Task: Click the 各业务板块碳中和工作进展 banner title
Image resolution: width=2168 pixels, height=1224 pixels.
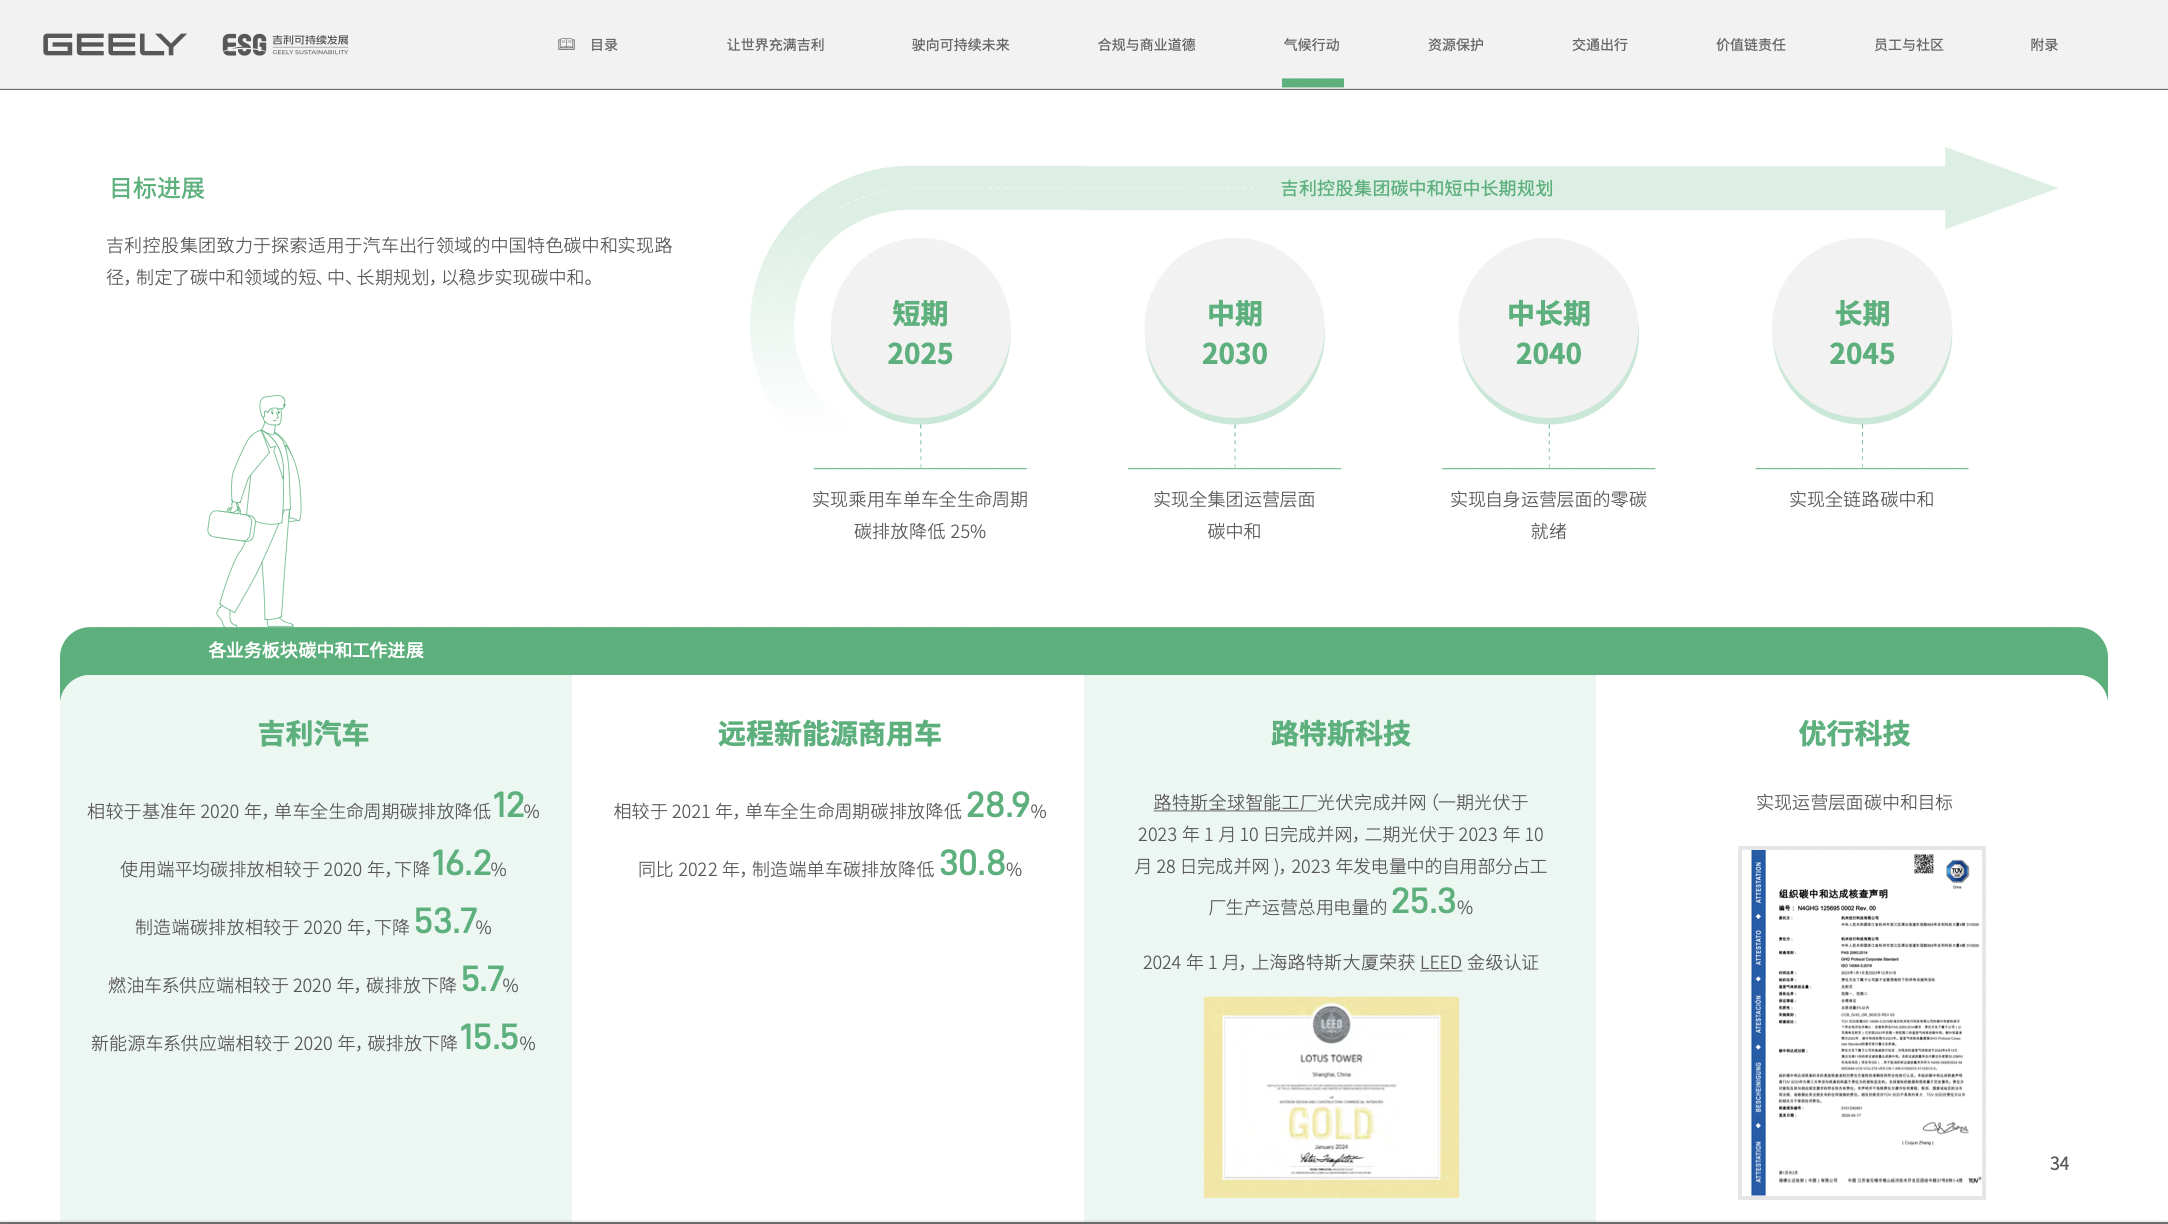Action: pyautogui.click(x=316, y=651)
